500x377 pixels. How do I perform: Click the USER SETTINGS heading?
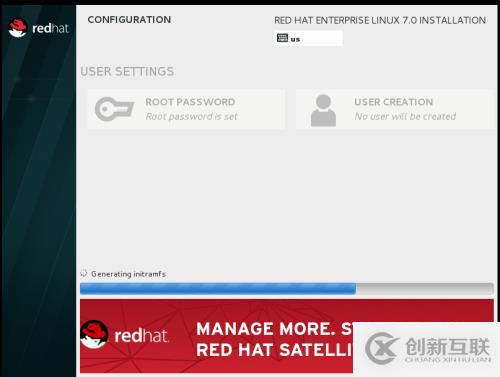[x=127, y=71]
